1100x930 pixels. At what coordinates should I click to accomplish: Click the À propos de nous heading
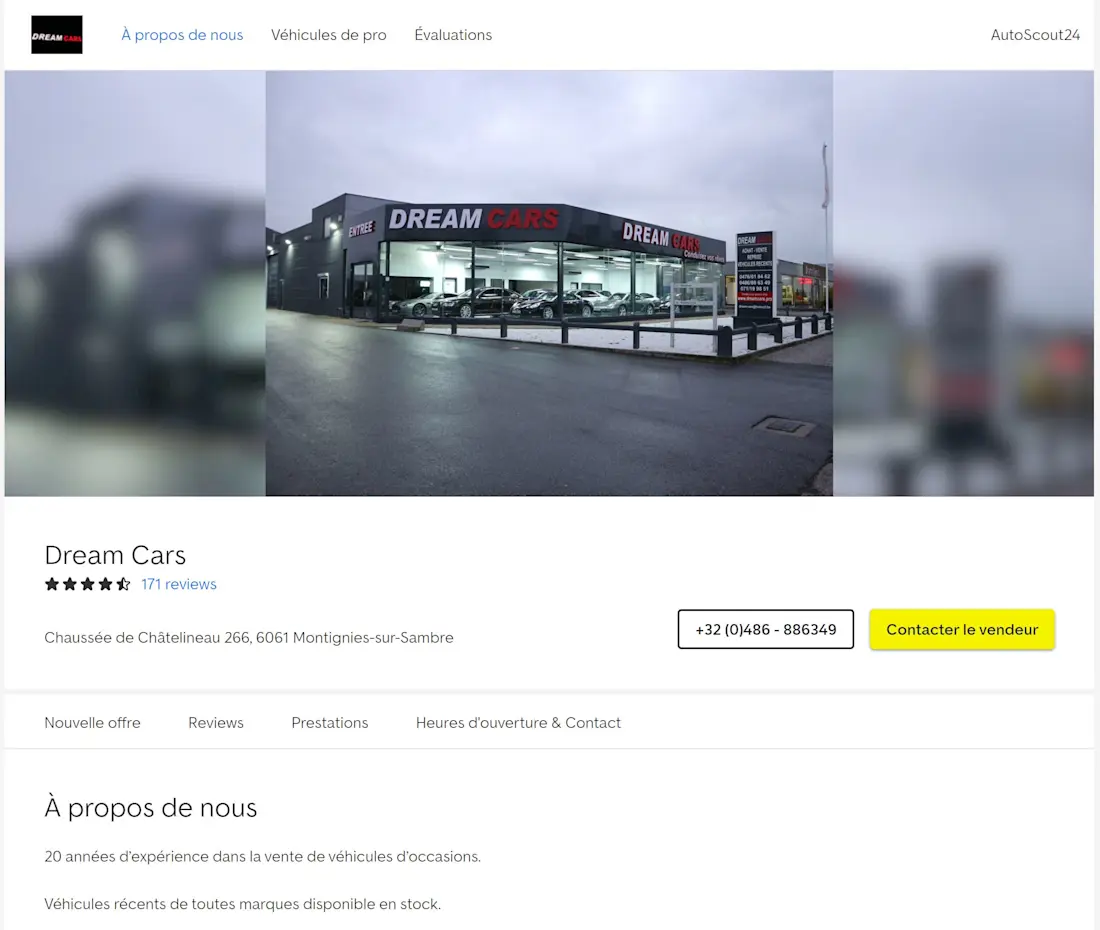[x=151, y=807]
